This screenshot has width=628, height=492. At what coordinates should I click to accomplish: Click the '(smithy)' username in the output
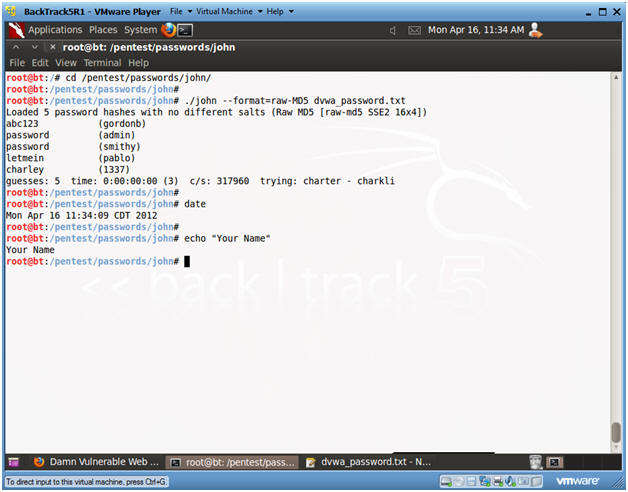[x=119, y=147]
